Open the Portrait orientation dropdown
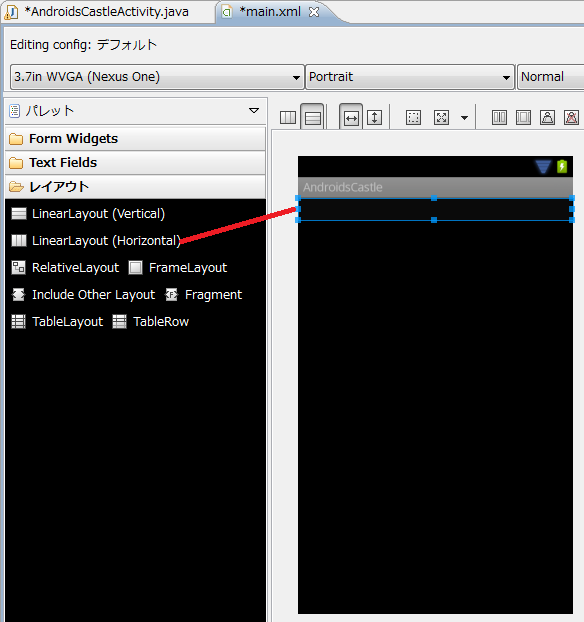This screenshot has height=622, width=584. click(x=410, y=77)
